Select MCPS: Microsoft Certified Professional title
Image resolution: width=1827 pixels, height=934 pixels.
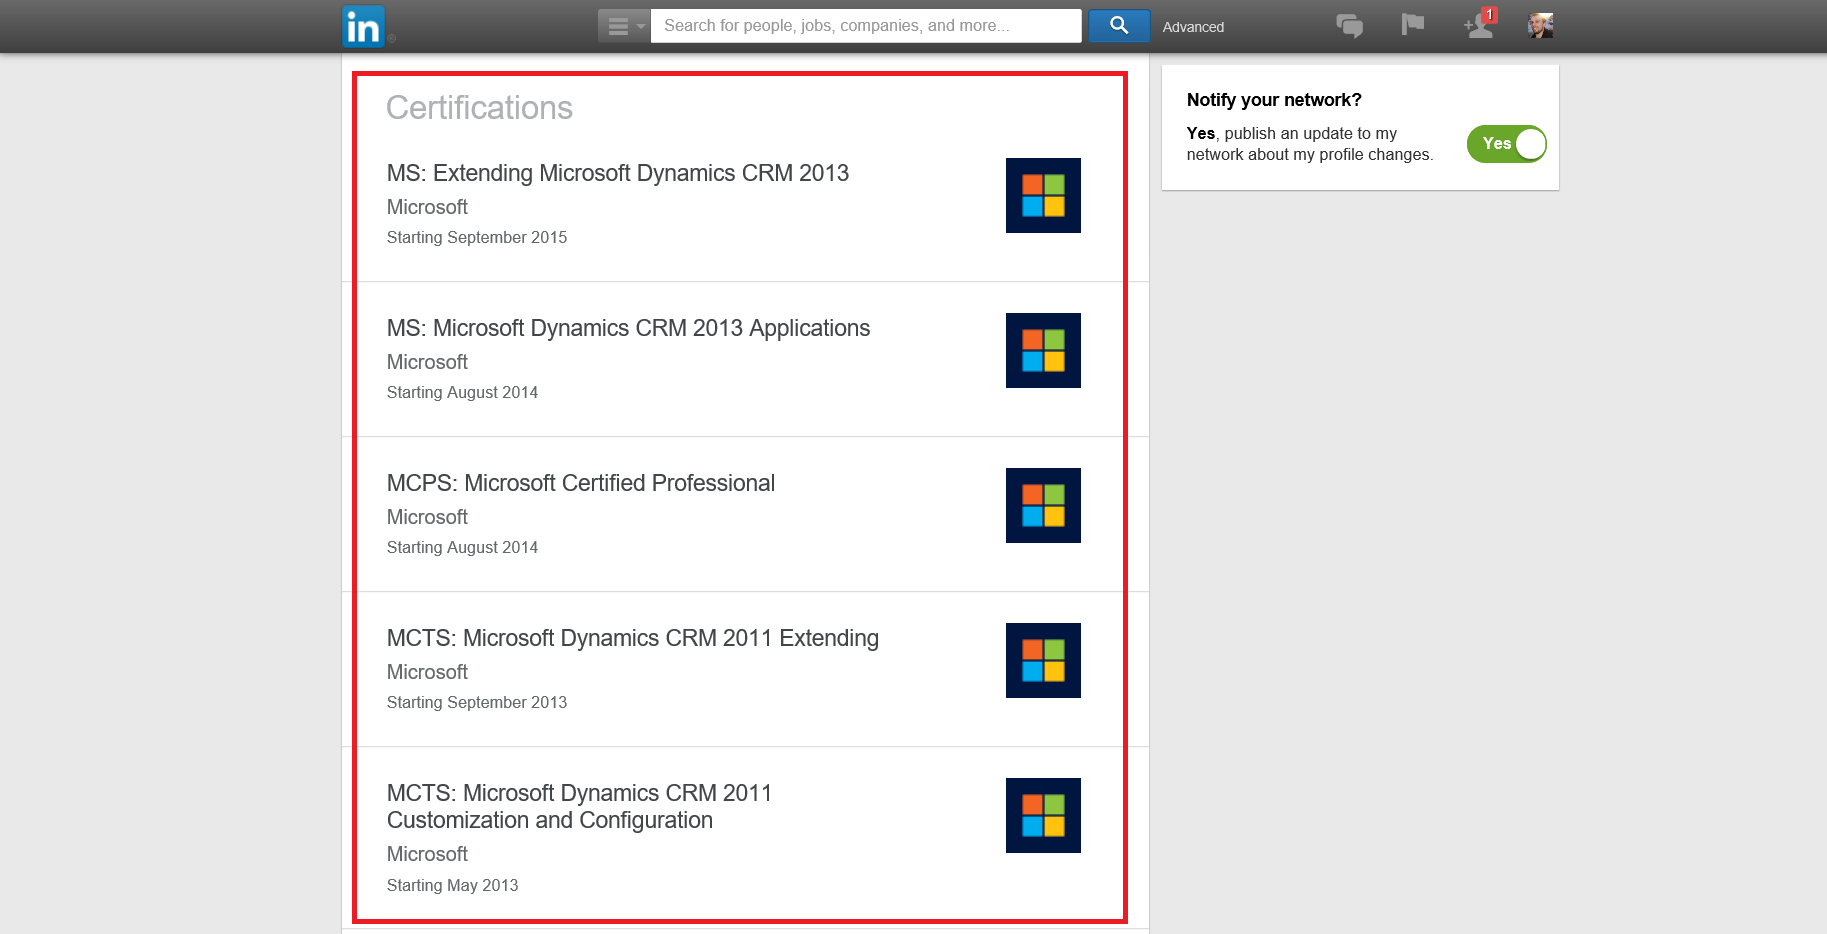580,483
